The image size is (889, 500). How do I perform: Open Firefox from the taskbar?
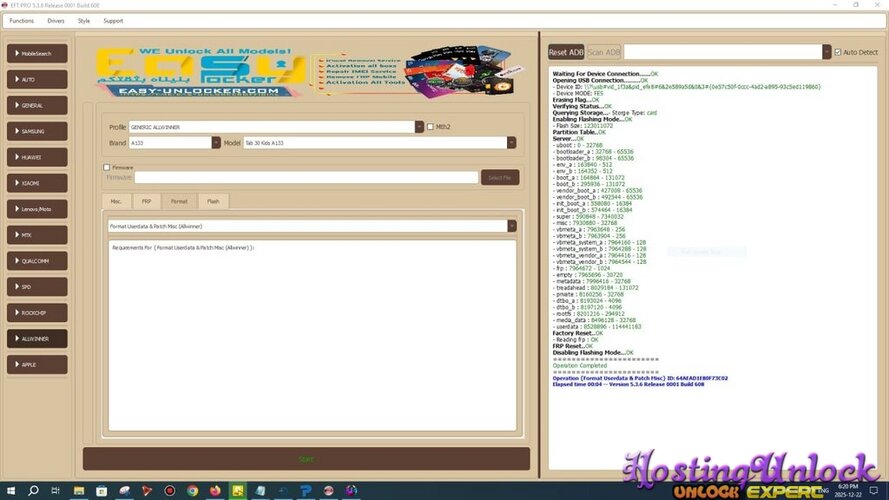pos(215,491)
